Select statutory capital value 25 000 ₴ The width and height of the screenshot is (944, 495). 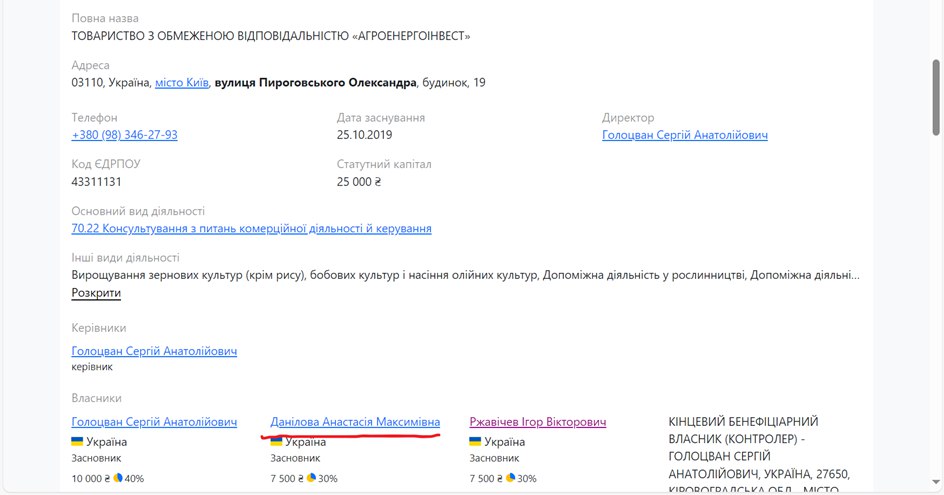tap(359, 182)
